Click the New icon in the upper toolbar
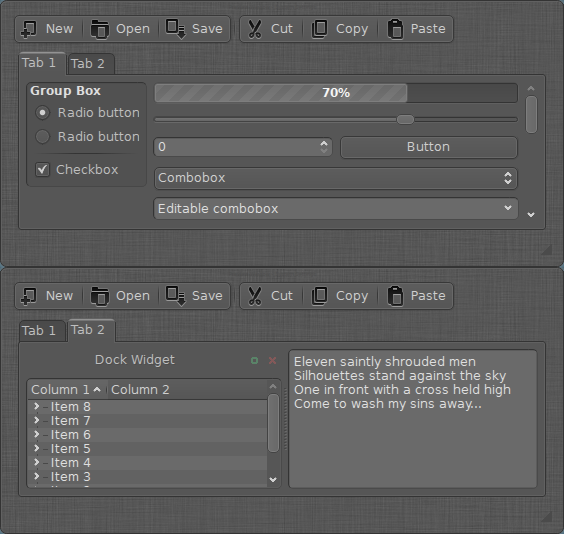The width and height of the screenshot is (564, 534). pyautogui.click(x=29, y=29)
